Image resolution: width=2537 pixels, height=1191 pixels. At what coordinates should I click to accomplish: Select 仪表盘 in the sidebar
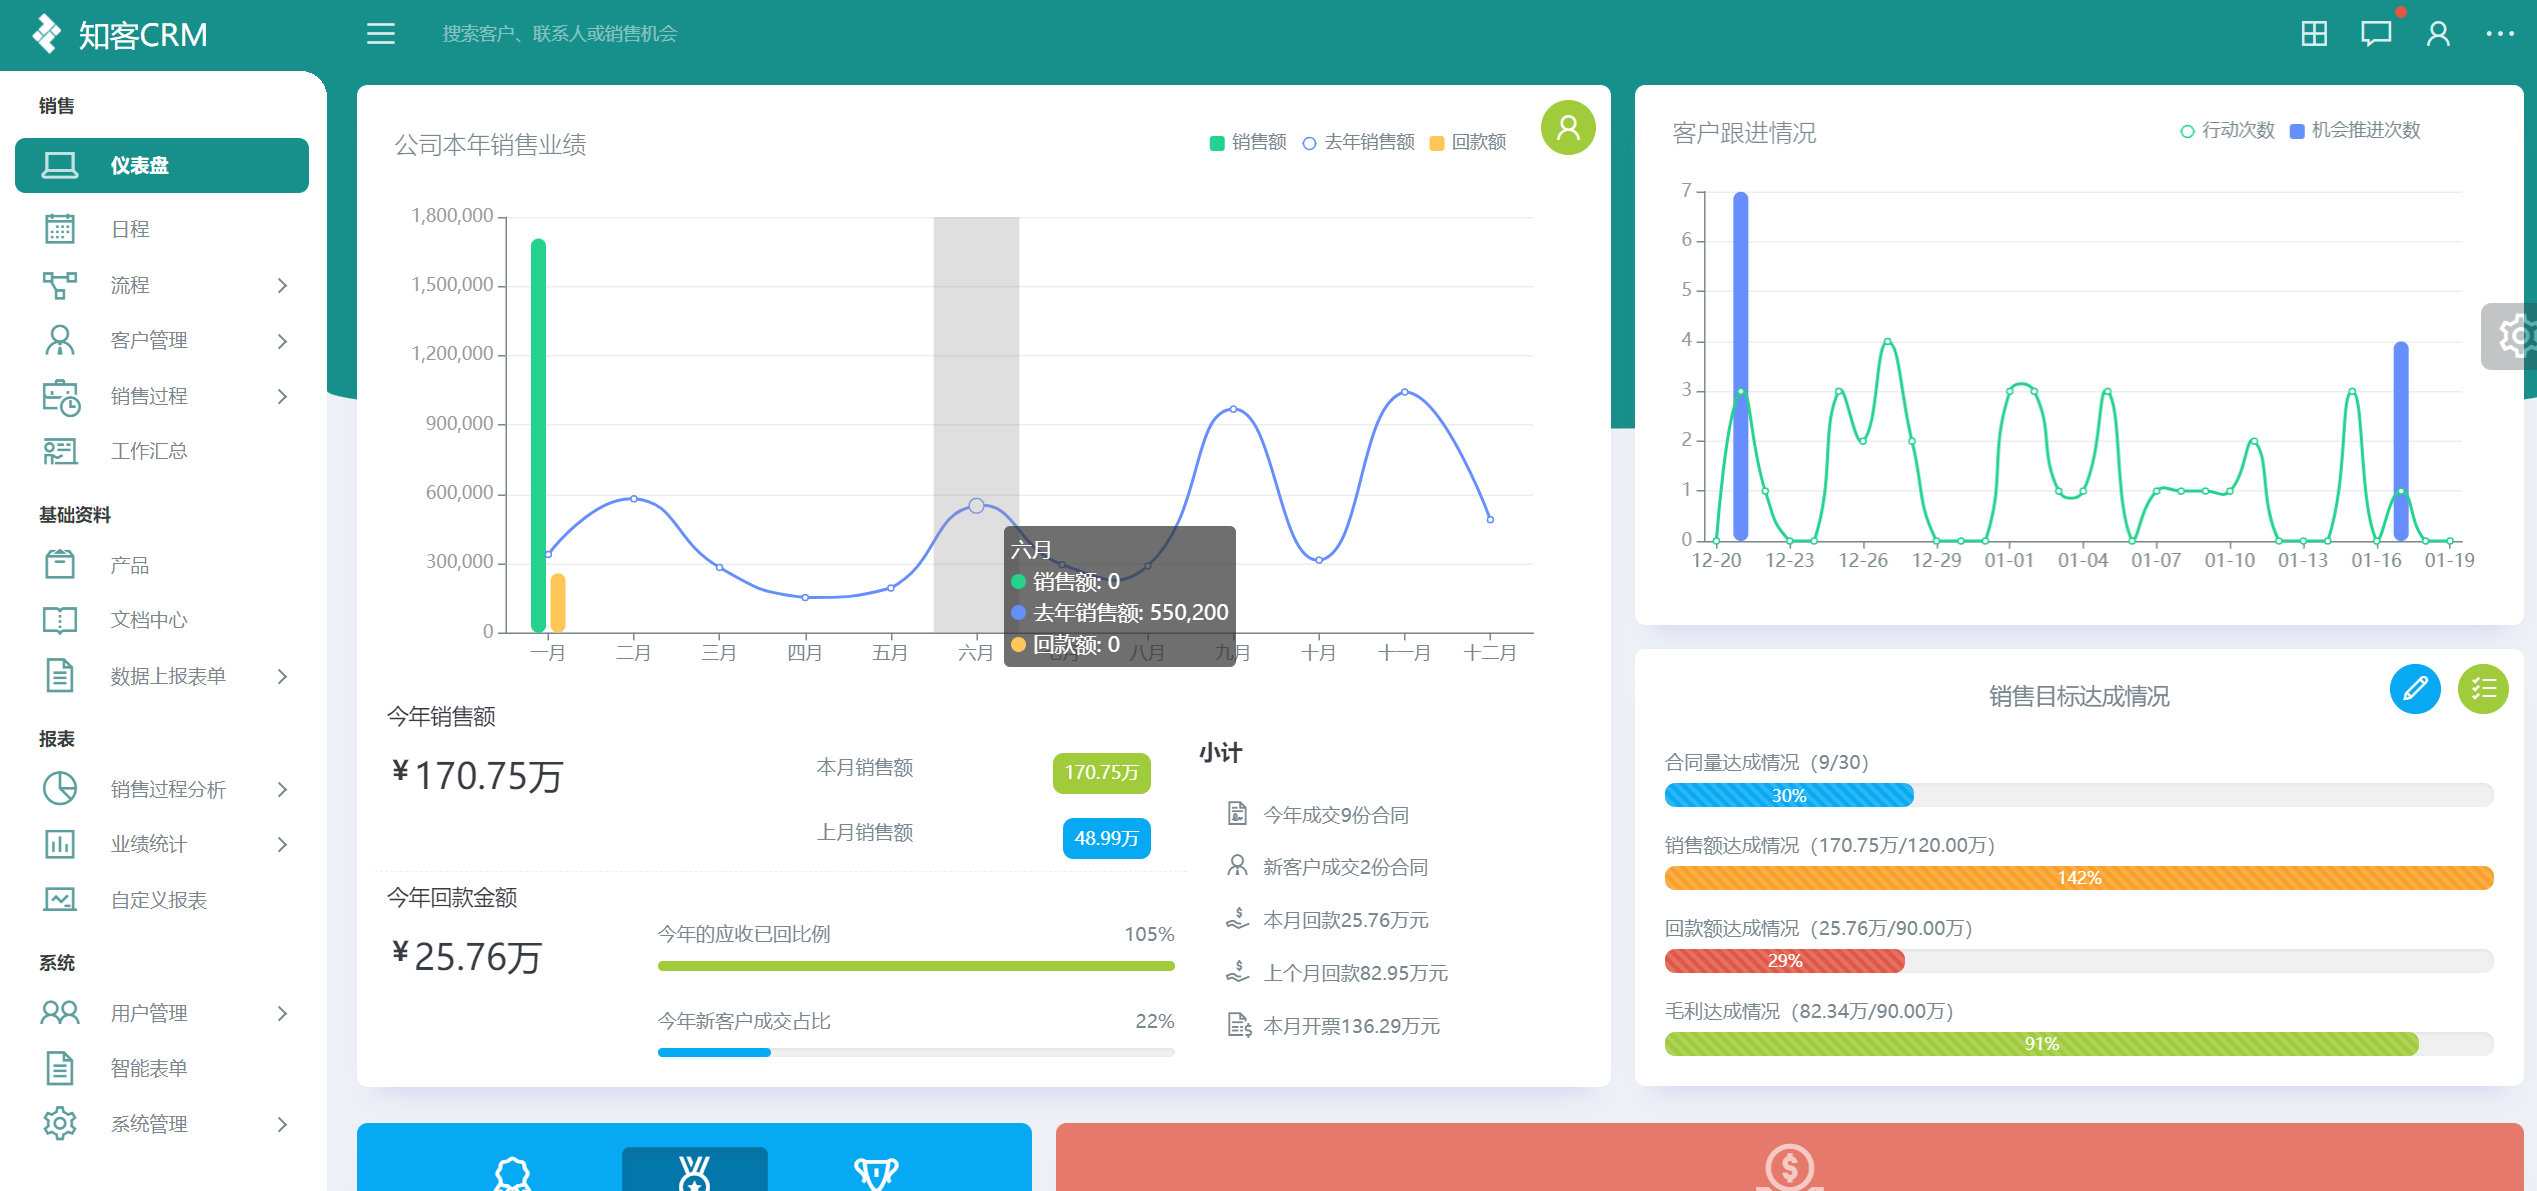coord(162,165)
